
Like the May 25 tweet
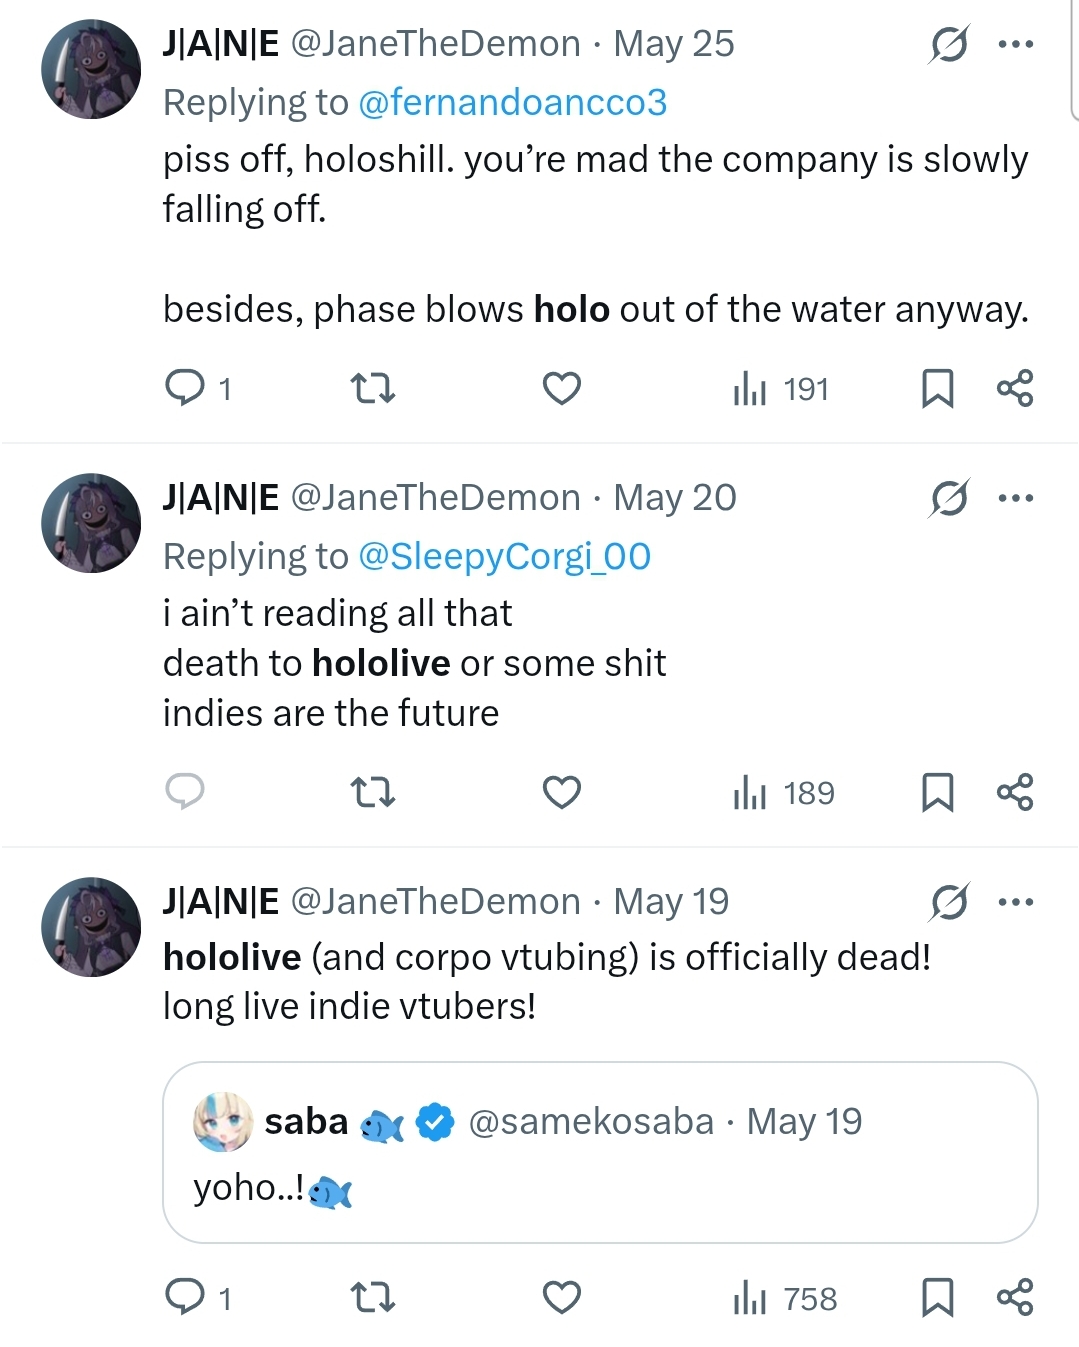point(562,388)
